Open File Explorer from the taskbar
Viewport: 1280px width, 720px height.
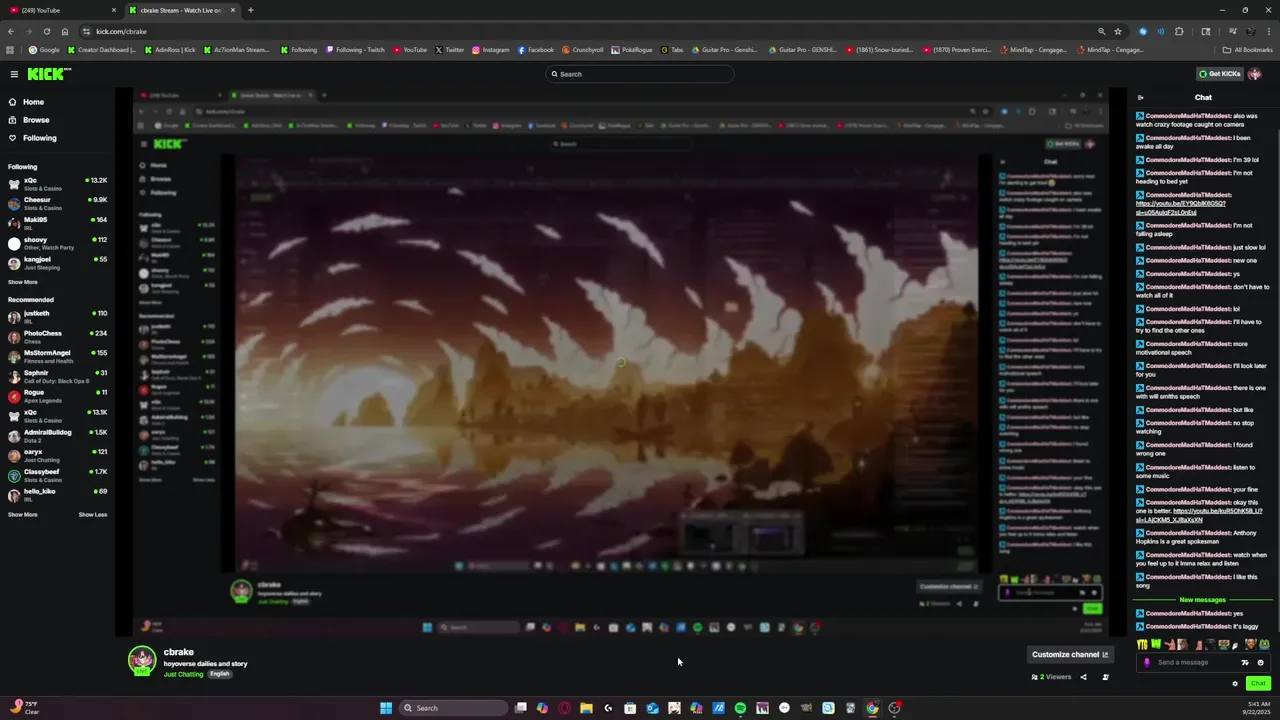pos(586,708)
